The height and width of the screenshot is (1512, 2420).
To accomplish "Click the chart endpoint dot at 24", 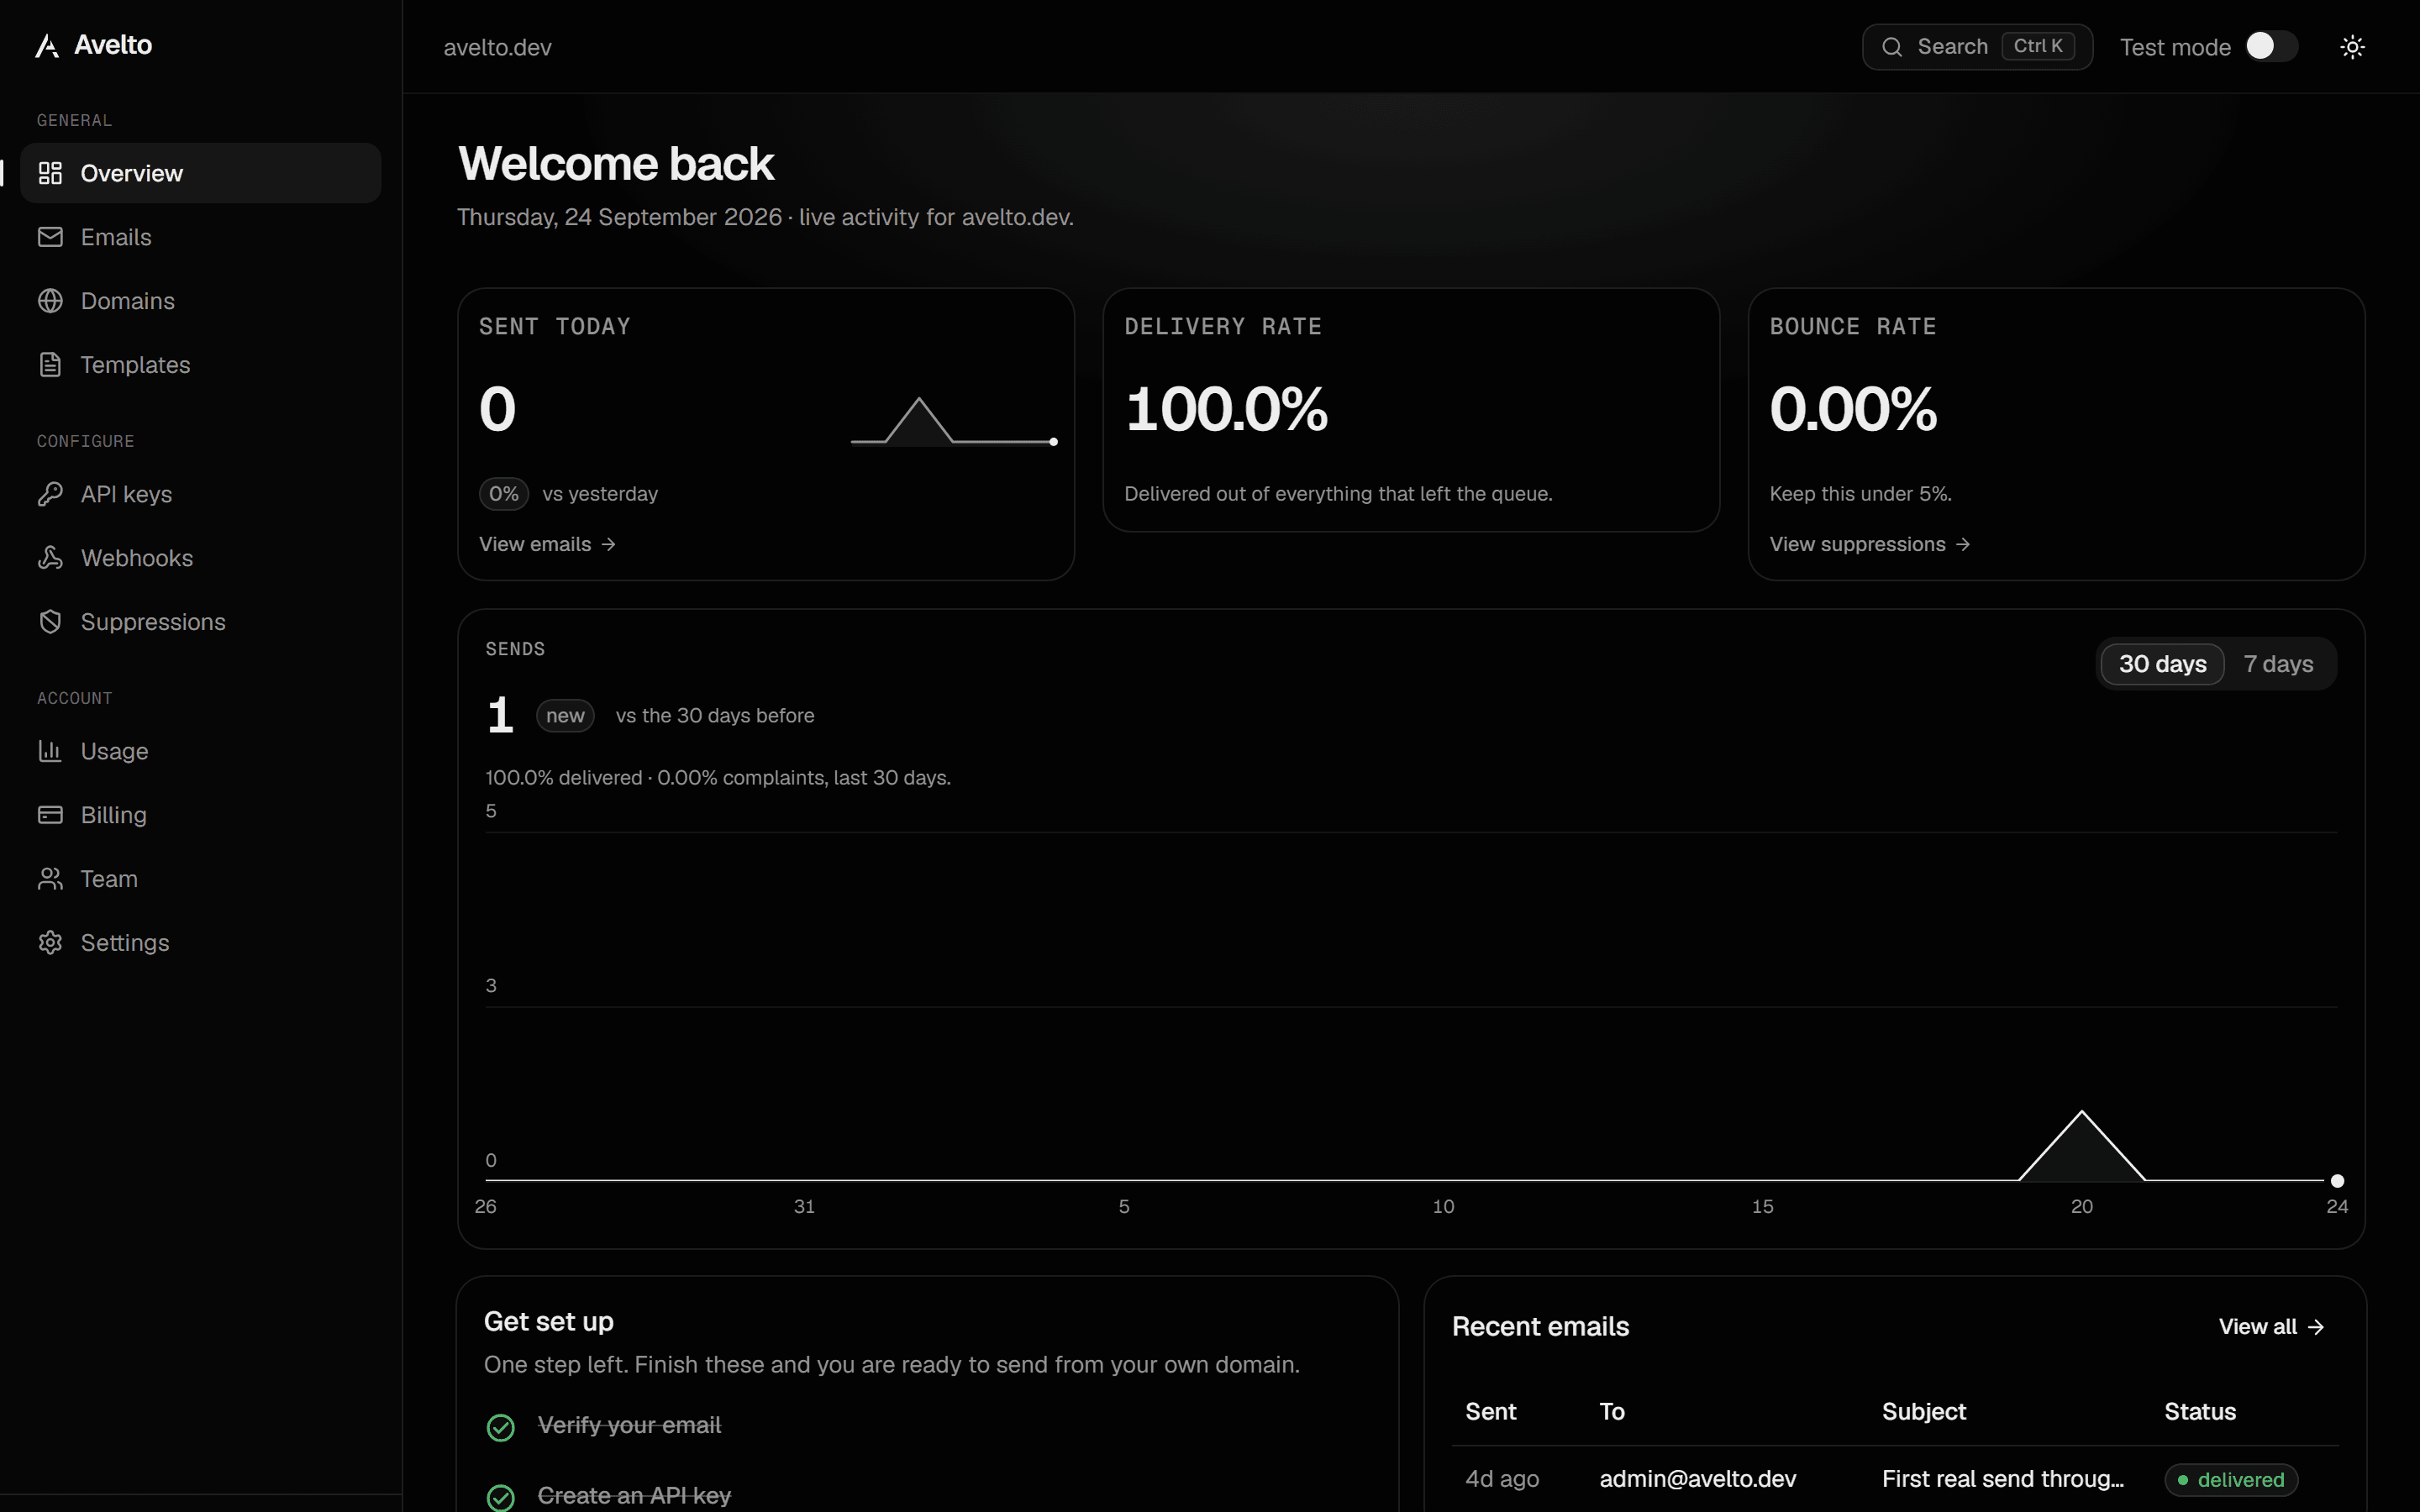I will tap(2337, 1181).
